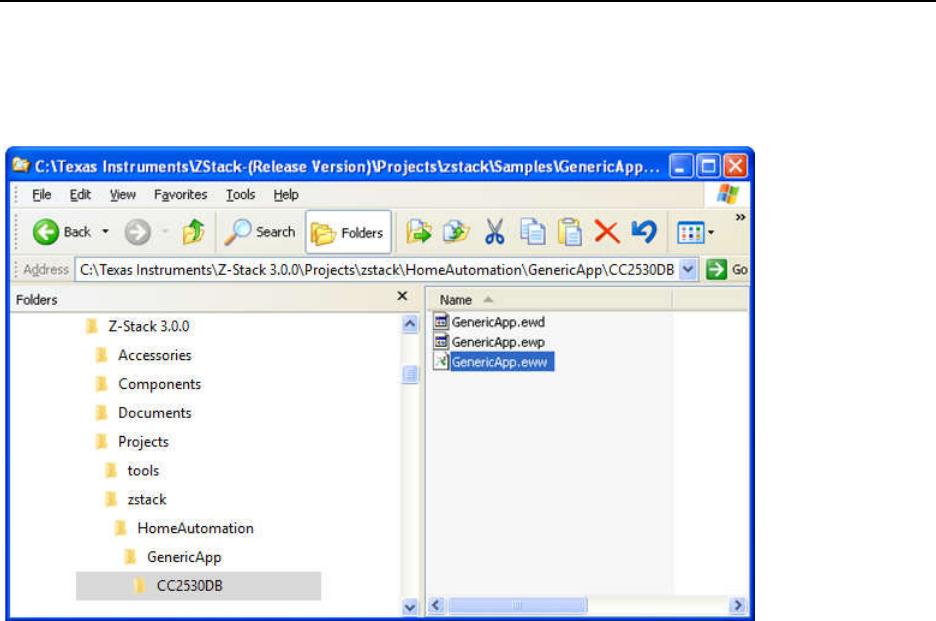The image size is (936, 621).
Task: Select the Components folder
Action: 149,384
